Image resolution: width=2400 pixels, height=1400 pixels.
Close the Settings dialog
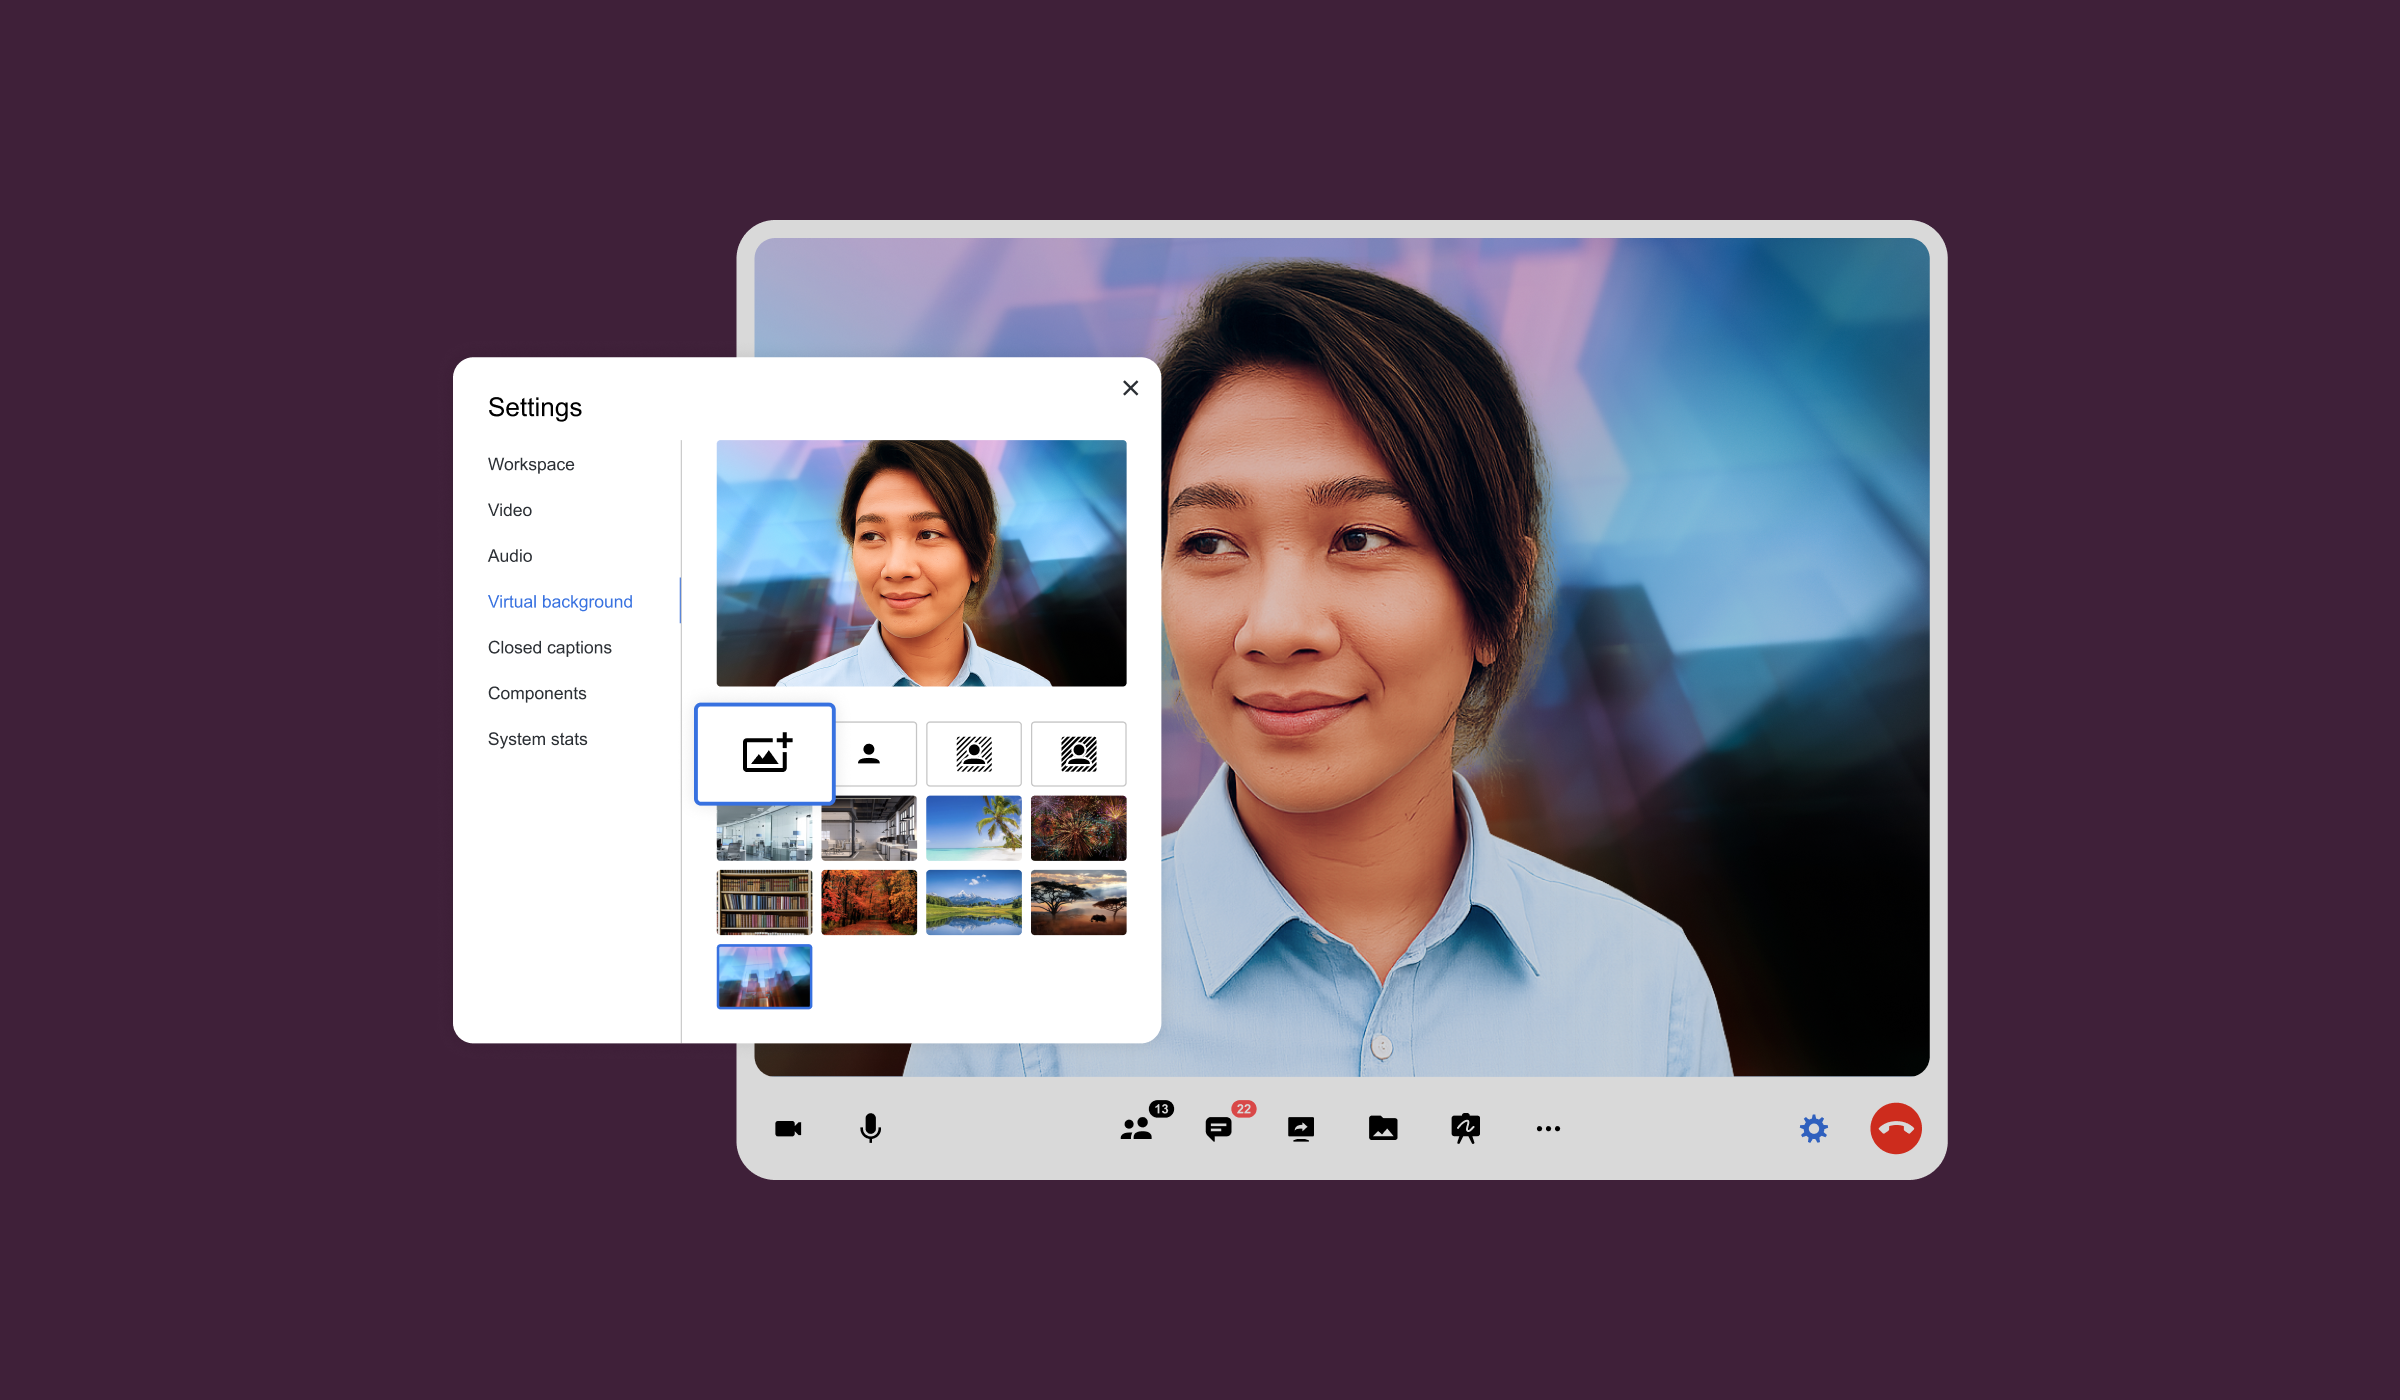click(x=1131, y=388)
